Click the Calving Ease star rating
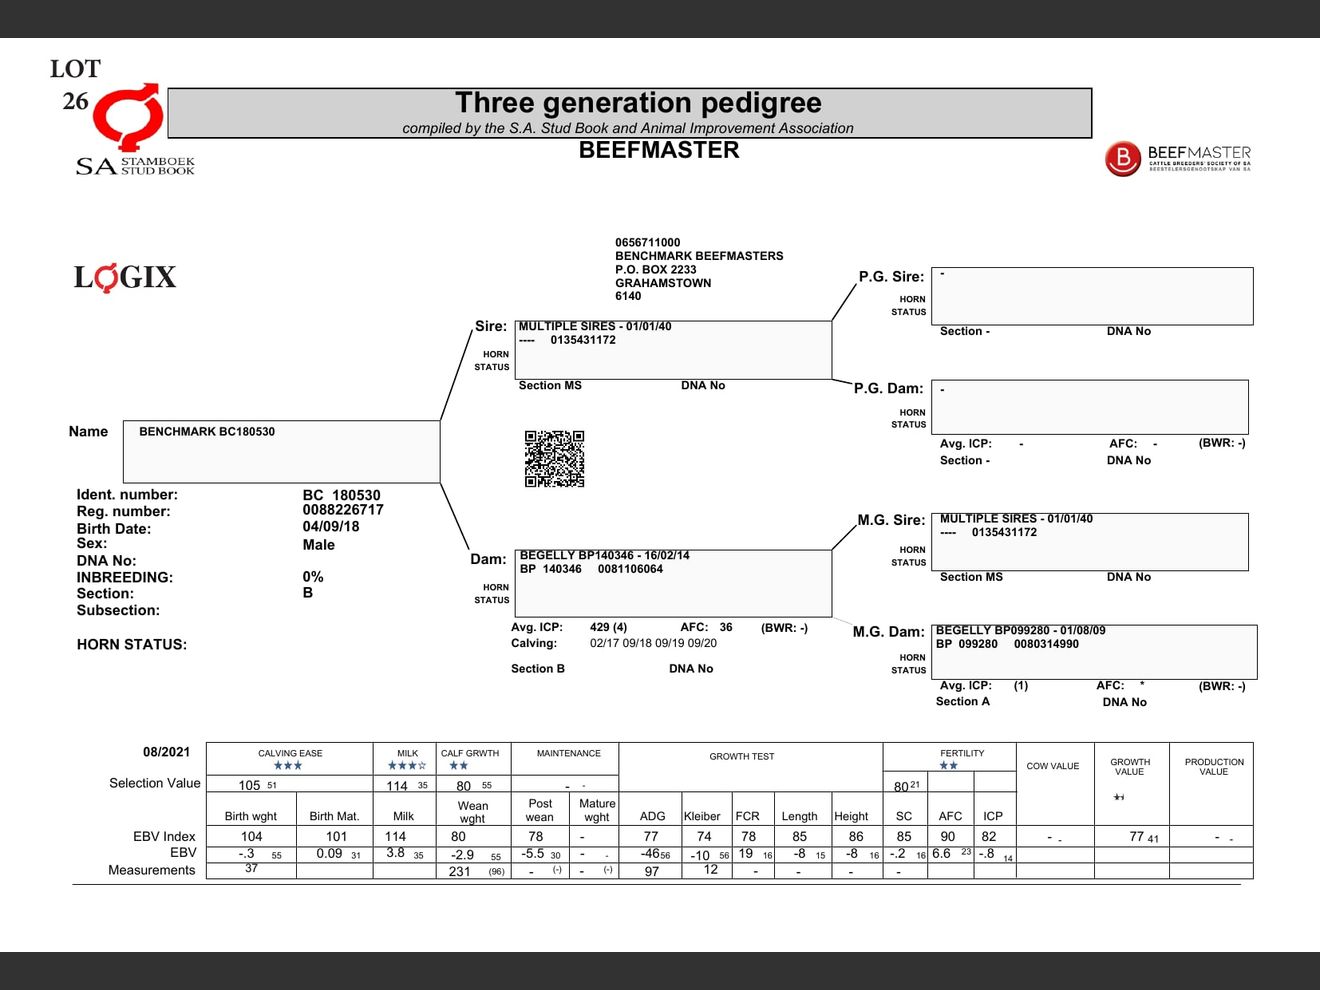 pos(288,766)
